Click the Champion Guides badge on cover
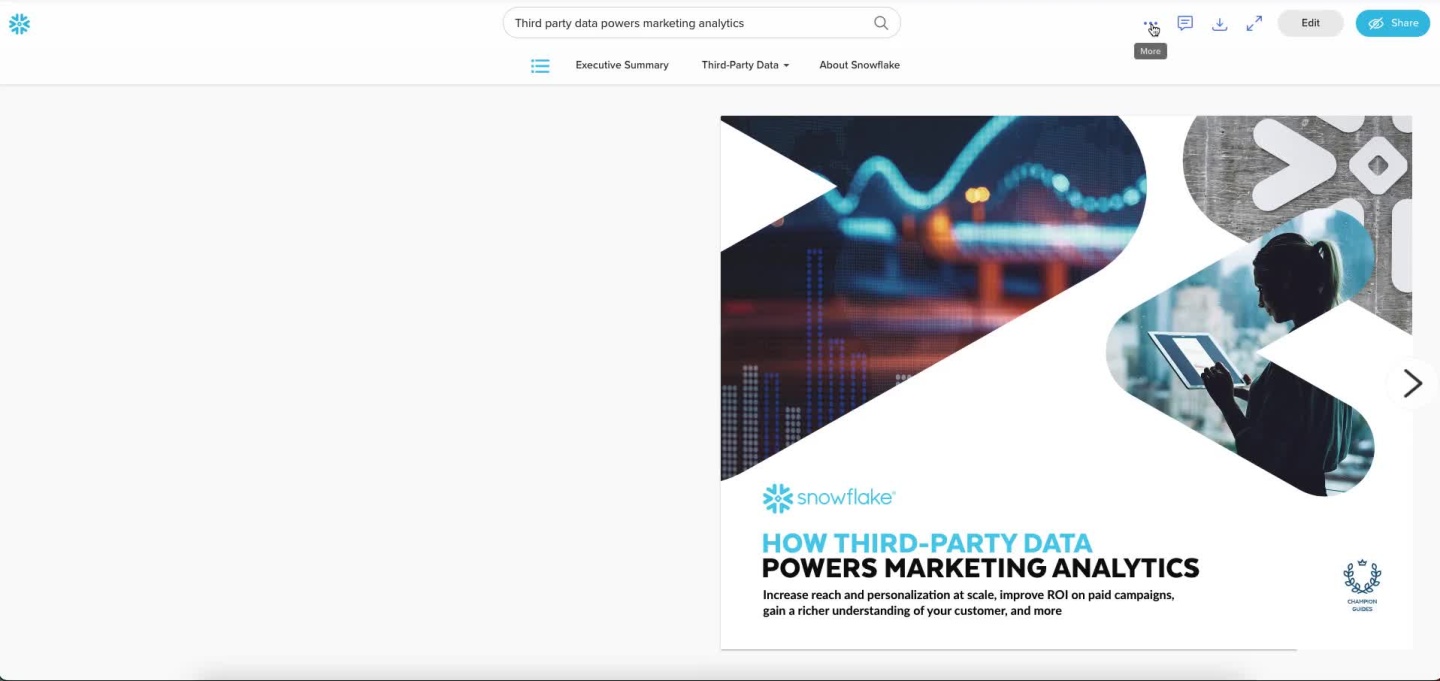This screenshot has height=681, width=1440. [x=1361, y=585]
